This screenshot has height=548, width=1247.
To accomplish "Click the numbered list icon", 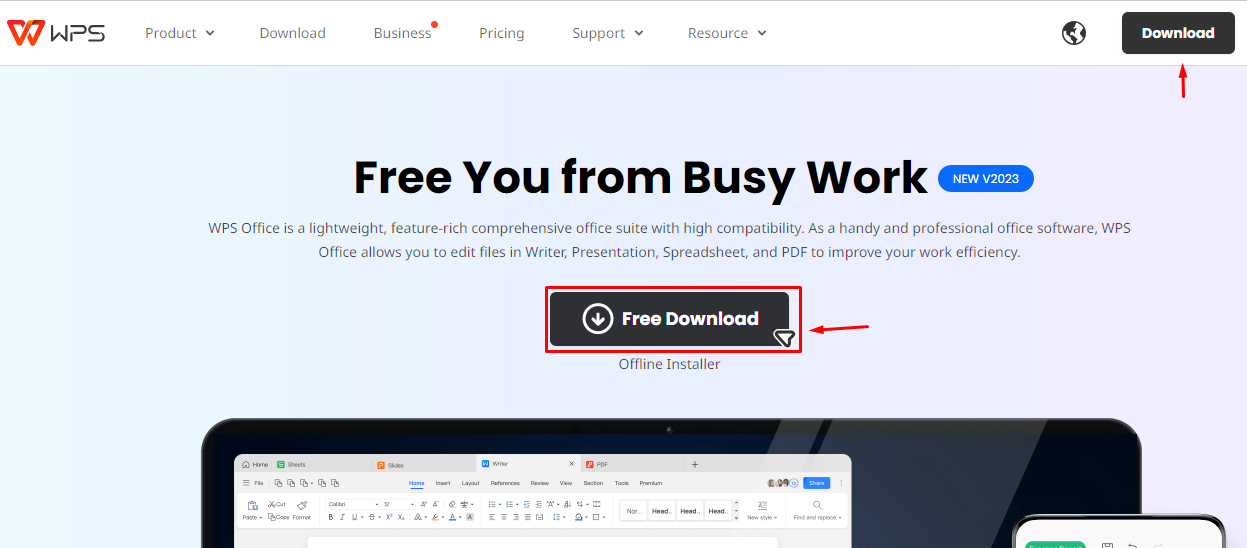I will (509, 504).
